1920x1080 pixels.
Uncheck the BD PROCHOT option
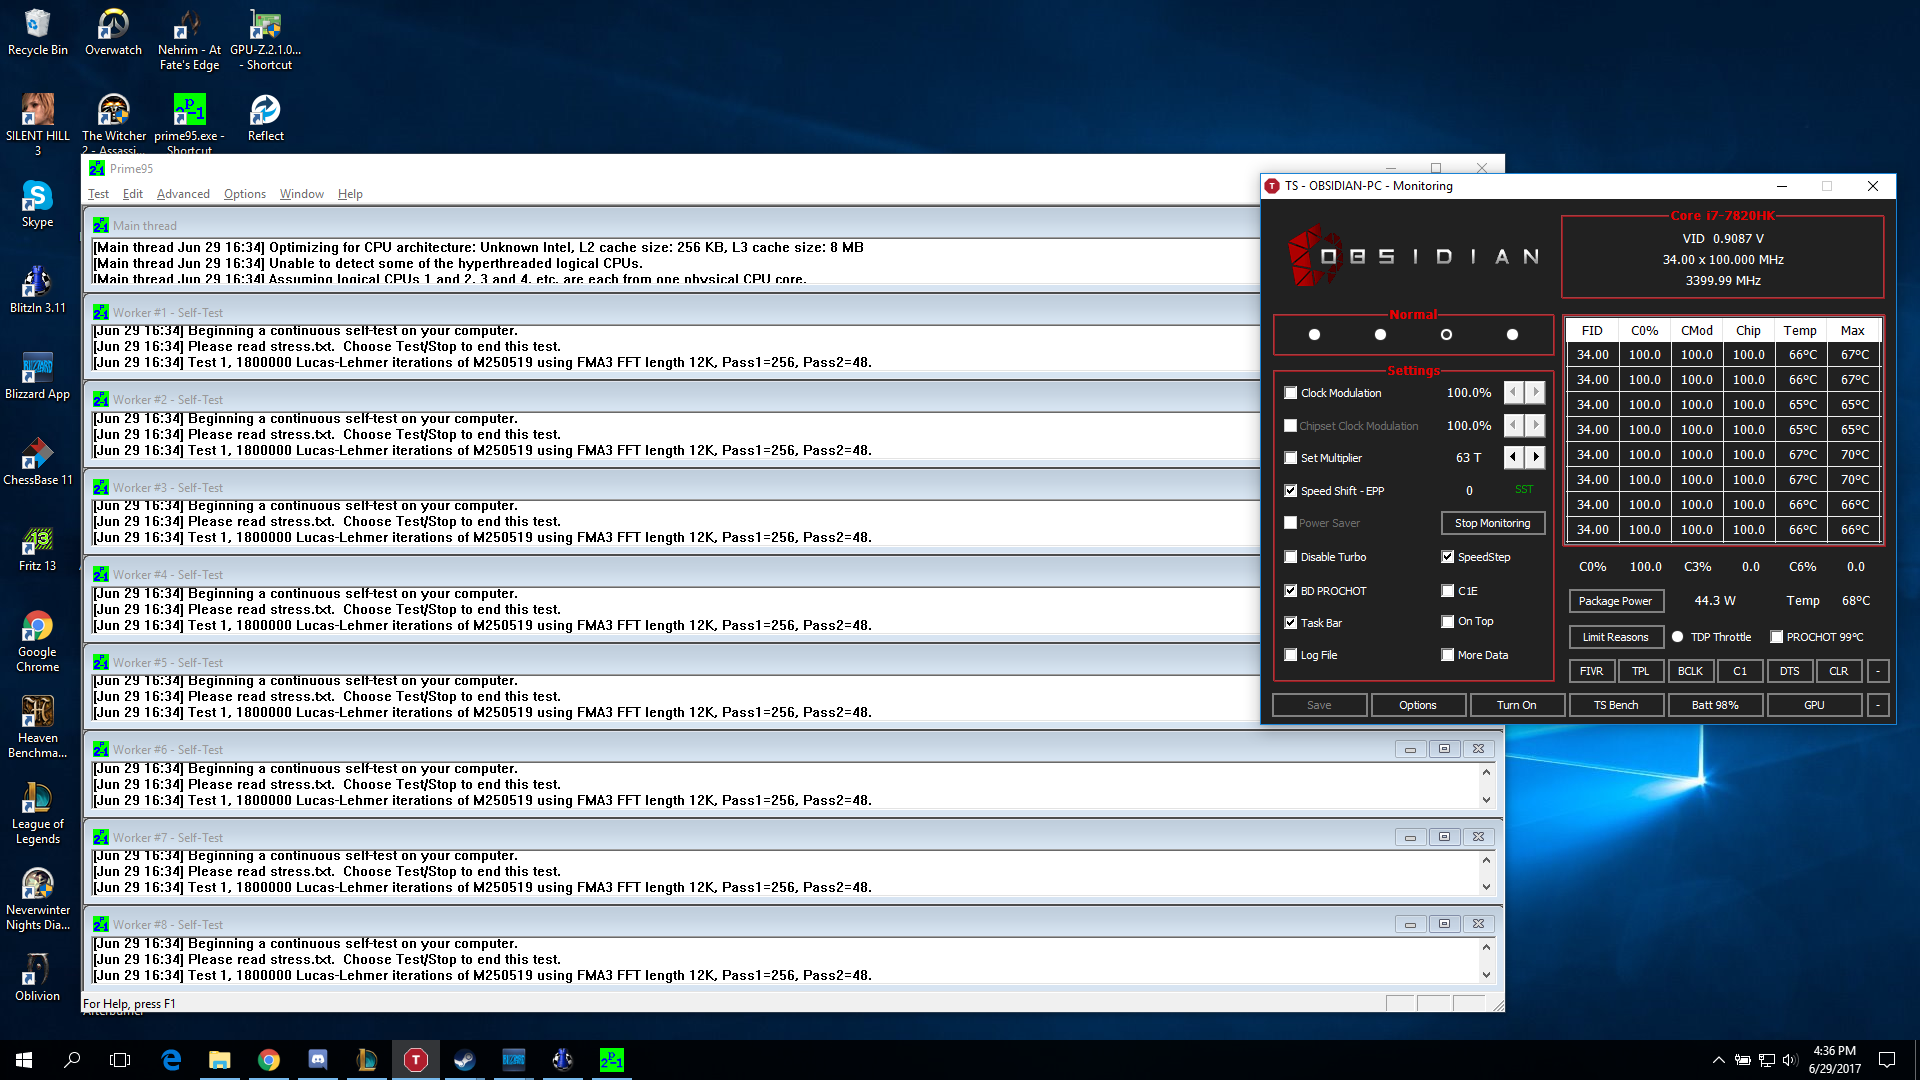point(1291,591)
